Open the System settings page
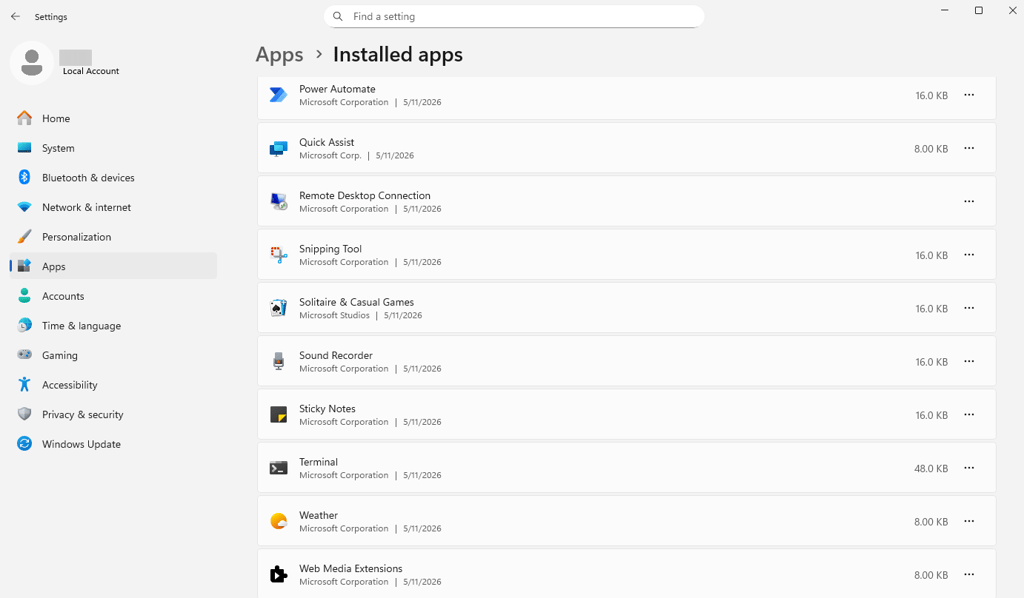This screenshot has width=1024, height=598. (x=113, y=148)
